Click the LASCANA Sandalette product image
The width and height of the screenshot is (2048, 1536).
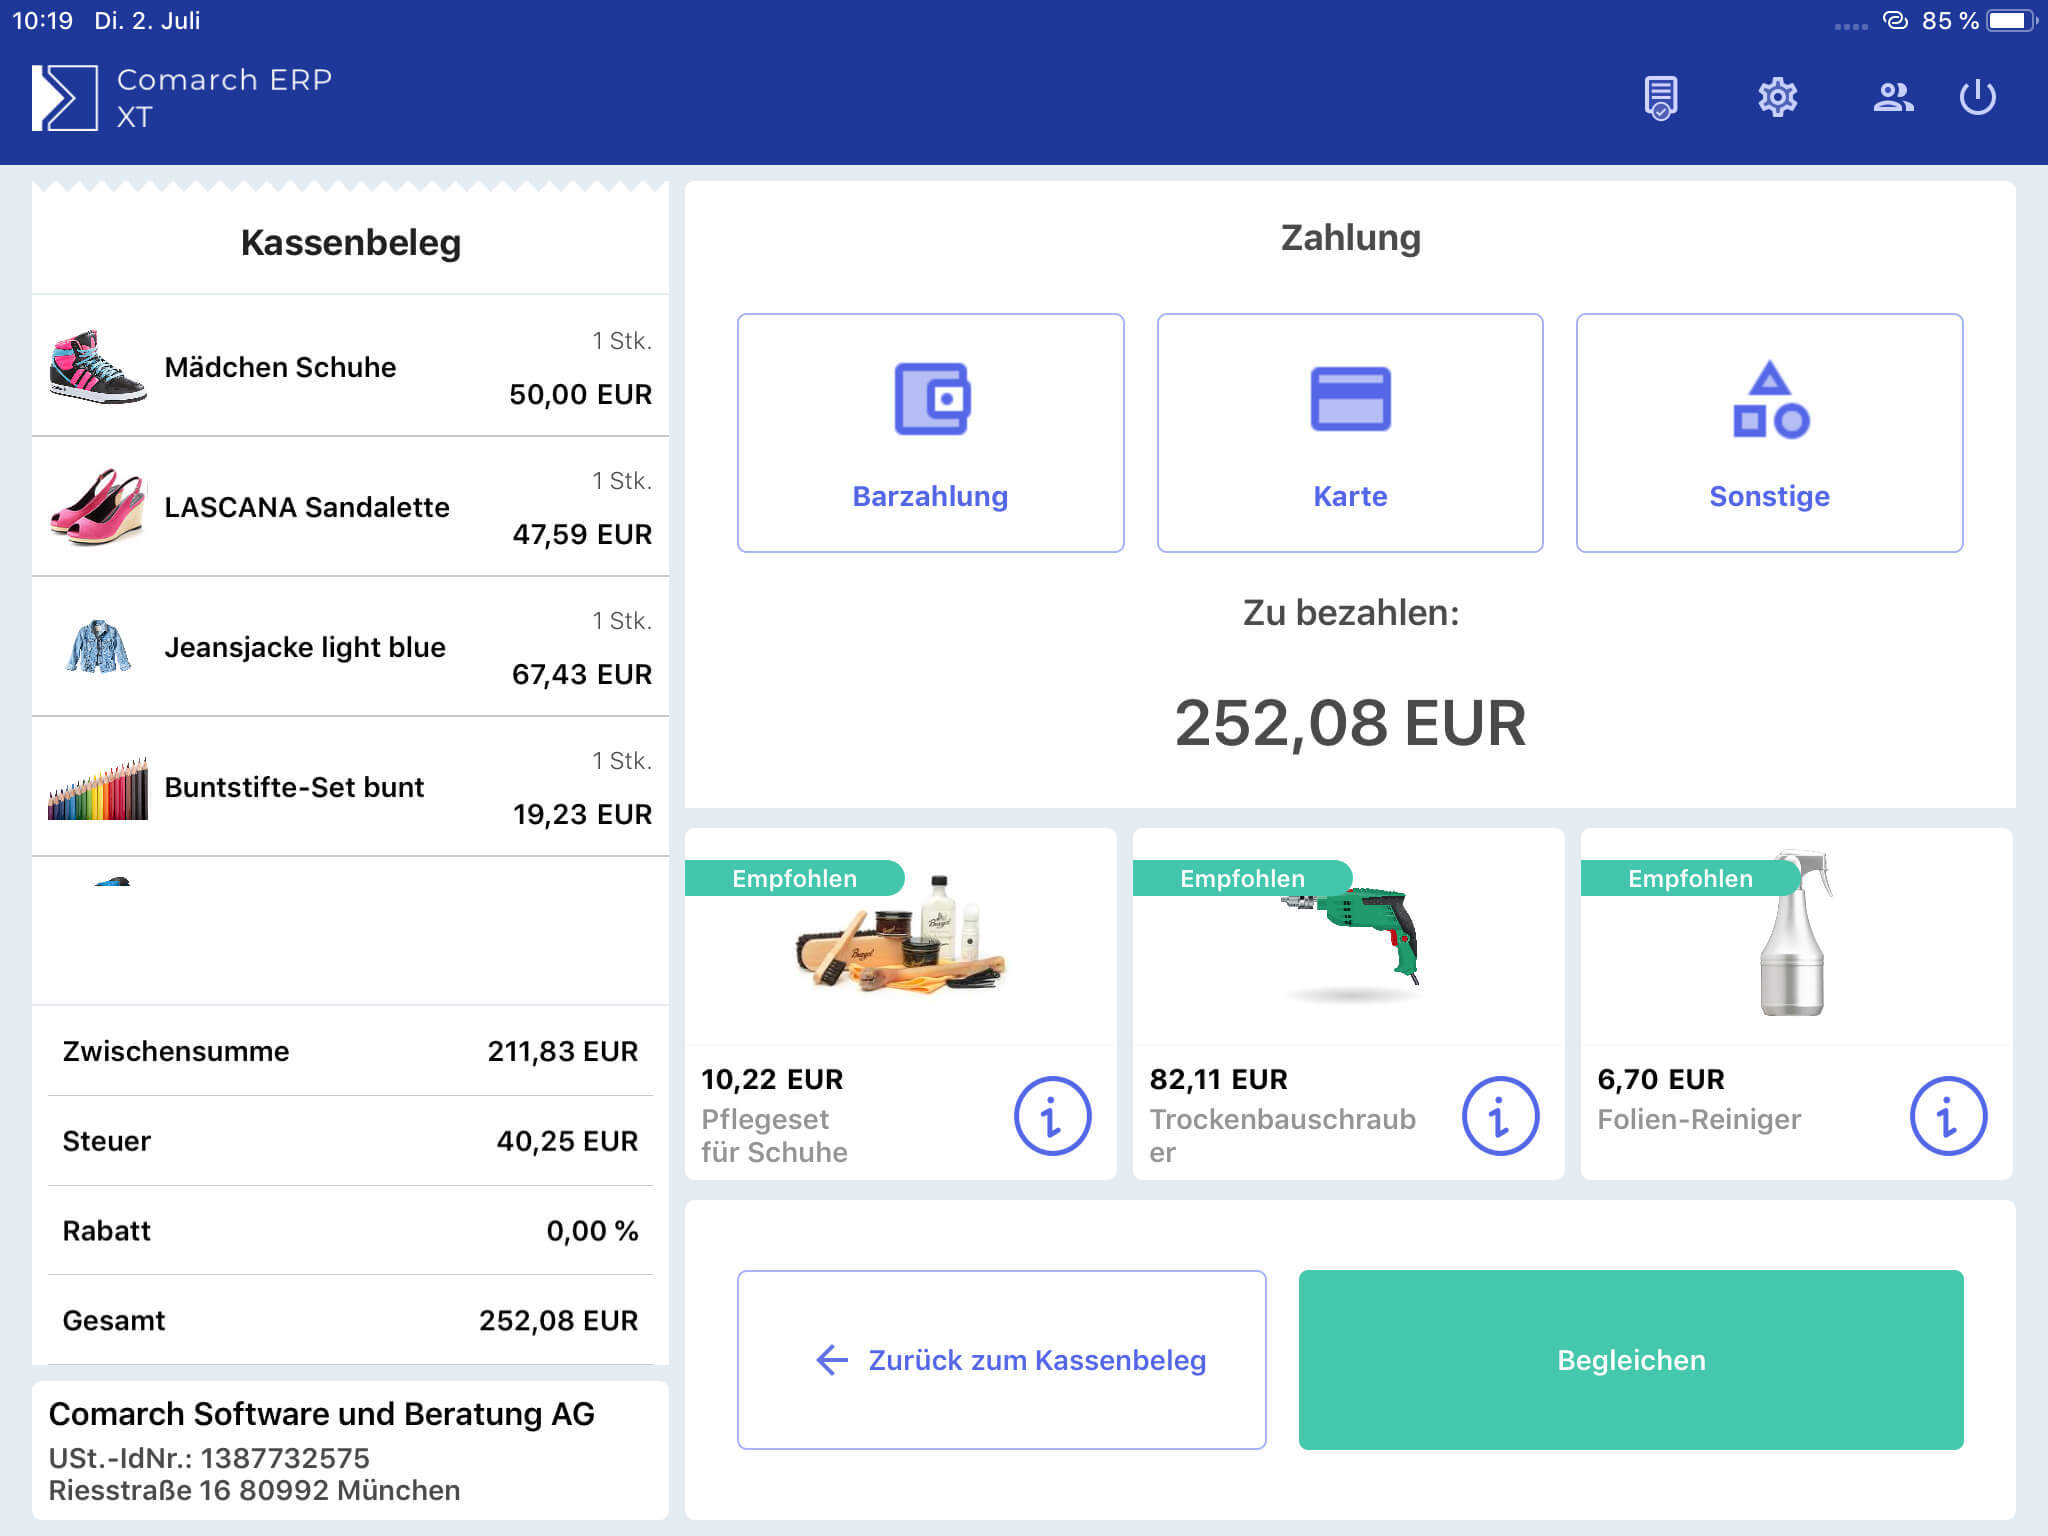97,507
